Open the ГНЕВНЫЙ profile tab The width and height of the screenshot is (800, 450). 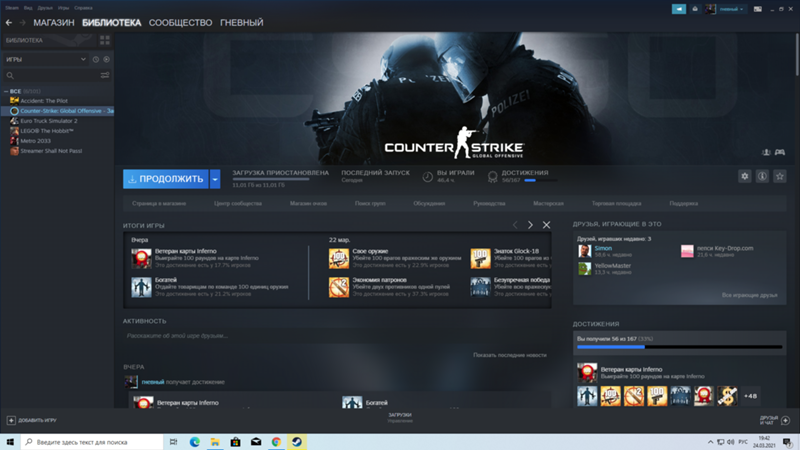tap(241, 22)
